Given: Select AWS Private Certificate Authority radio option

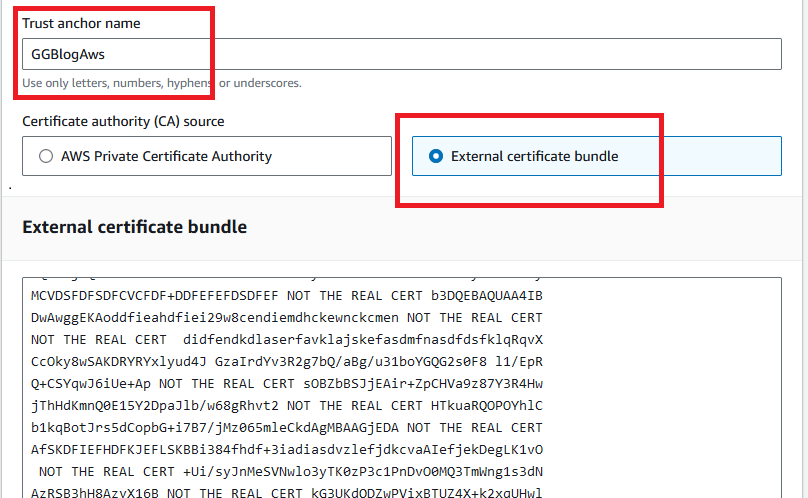Looking at the screenshot, I should (x=46, y=156).
